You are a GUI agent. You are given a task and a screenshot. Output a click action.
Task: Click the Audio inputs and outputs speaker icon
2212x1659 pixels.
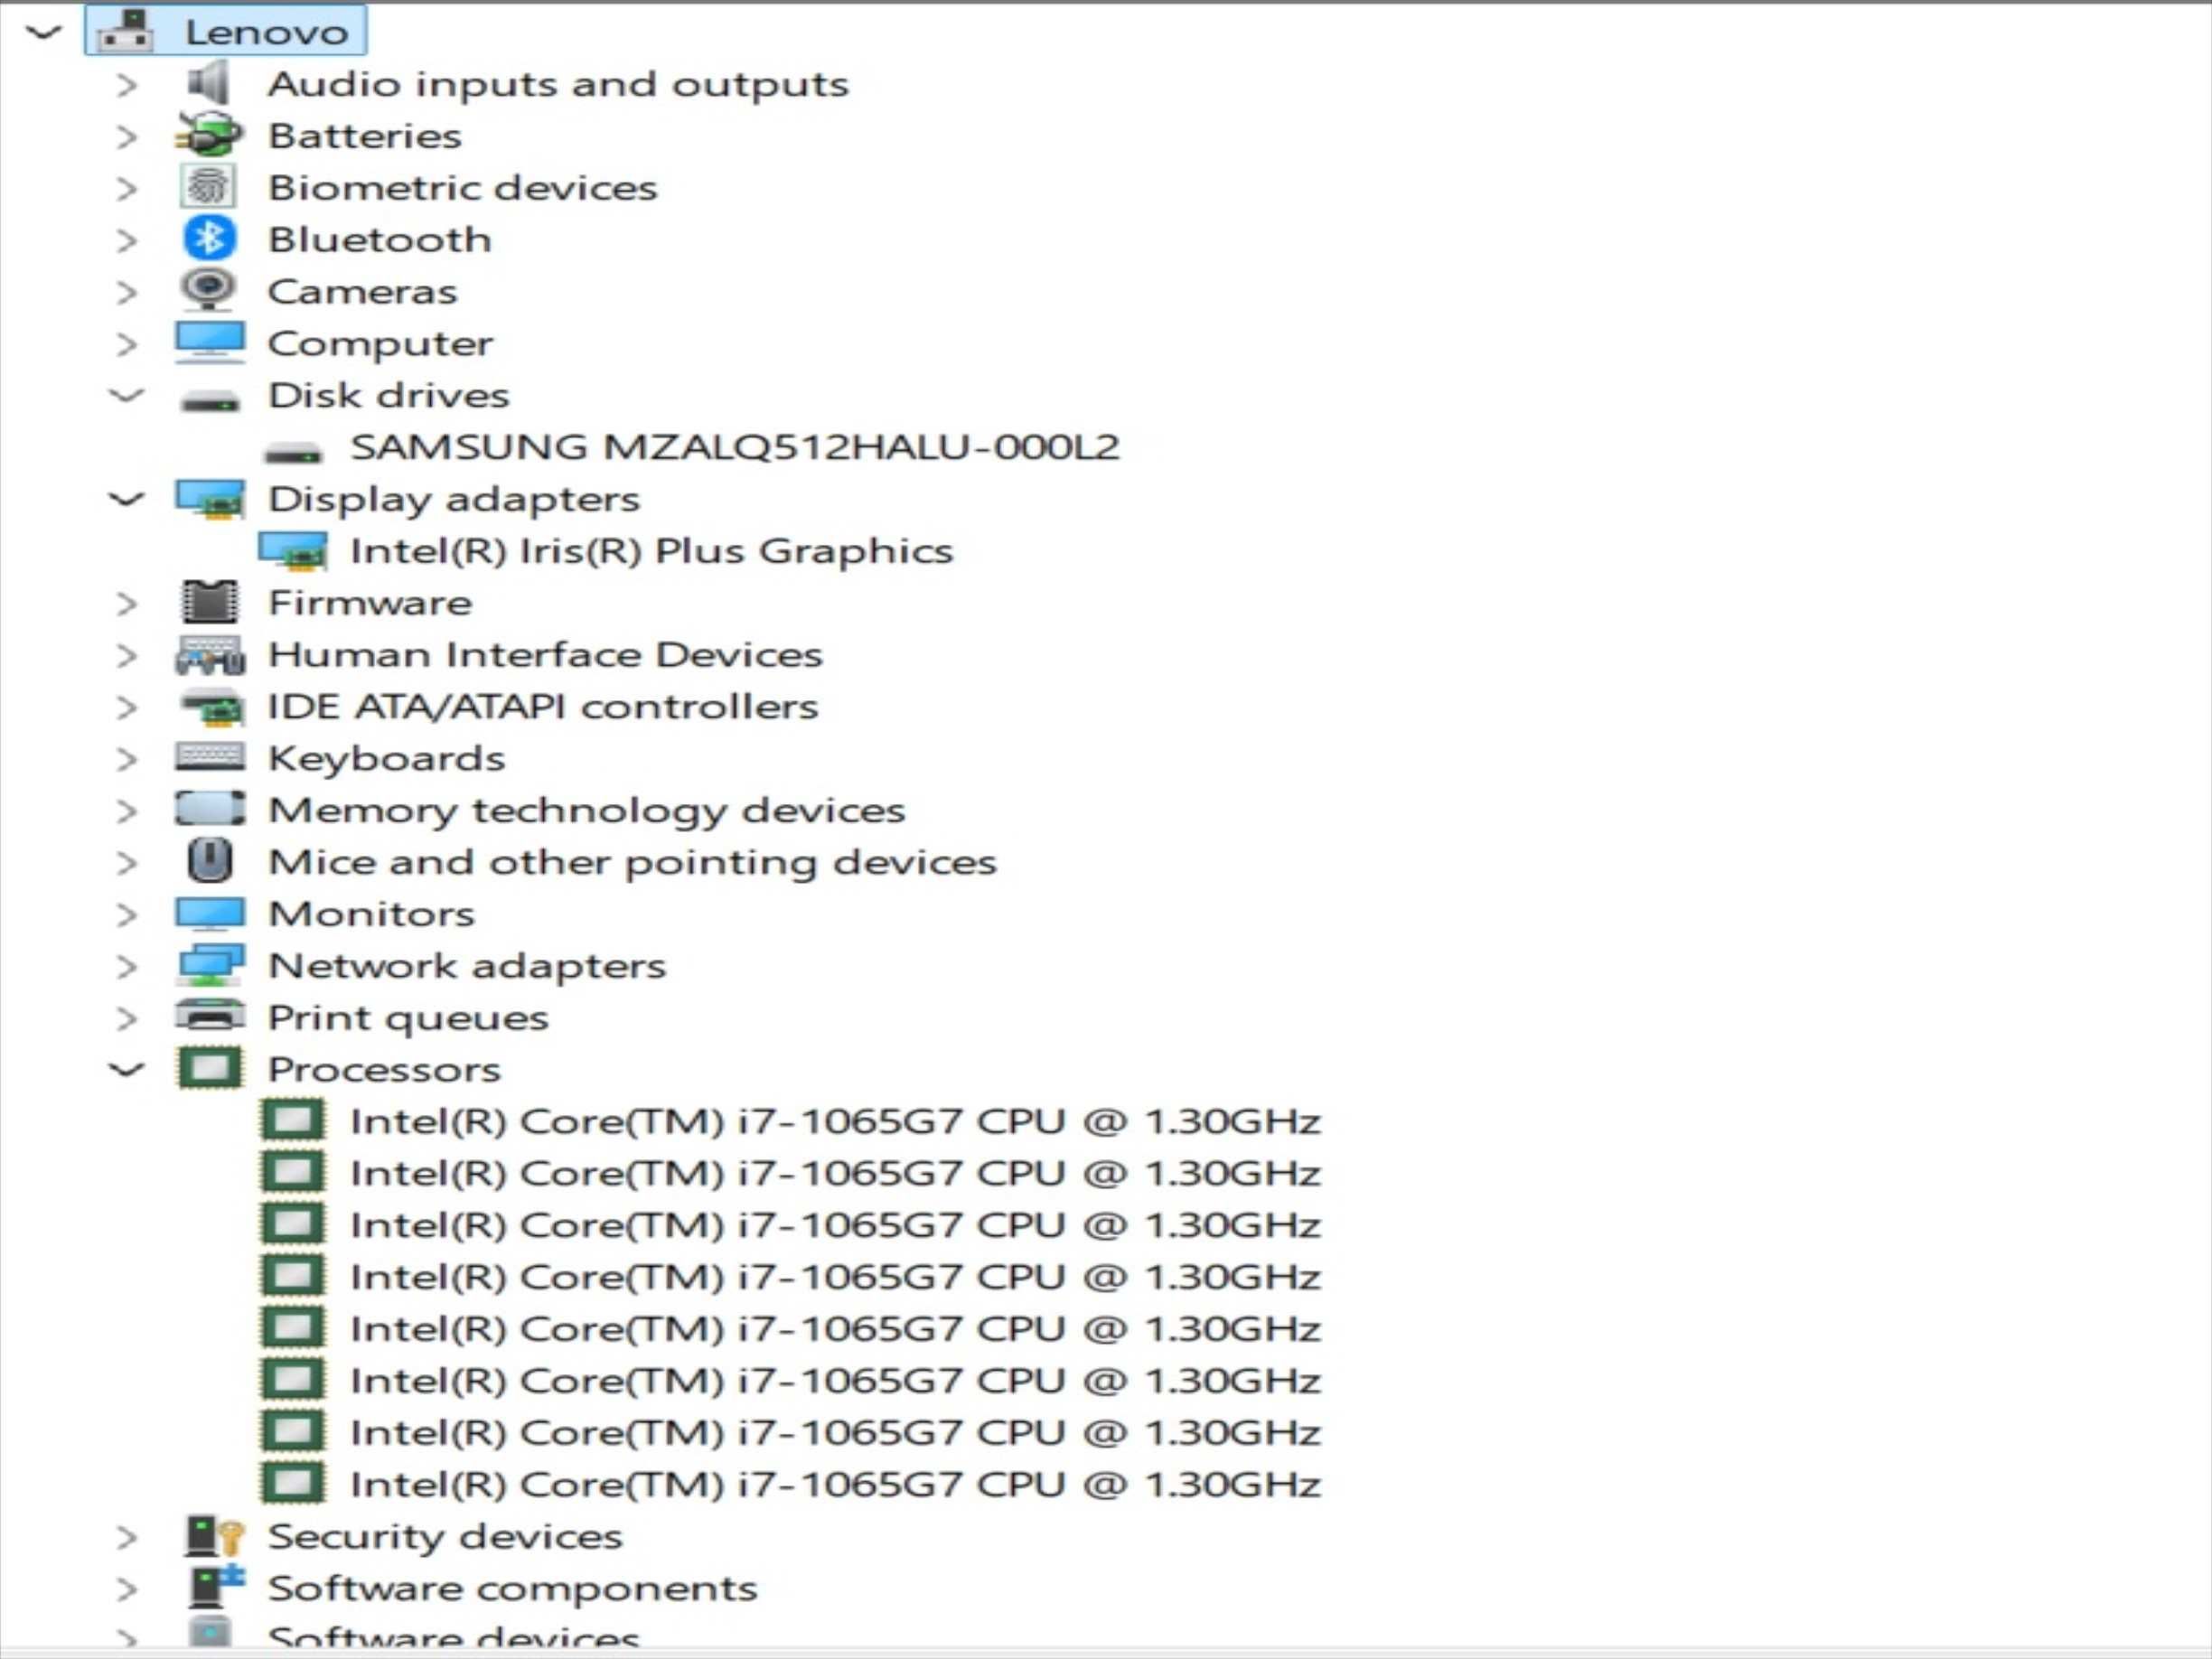(x=208, y=83)
